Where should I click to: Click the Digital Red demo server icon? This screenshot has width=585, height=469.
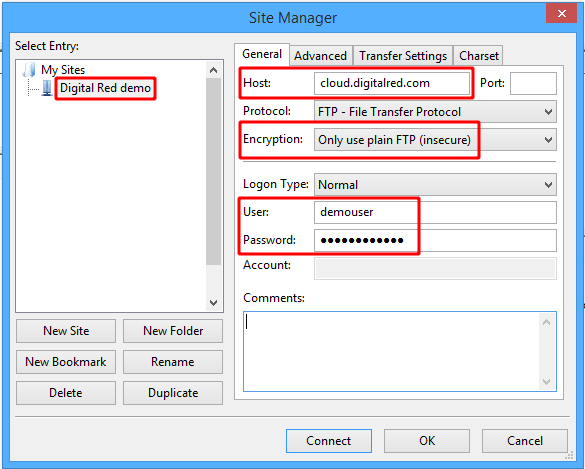(x=47, y=88)
